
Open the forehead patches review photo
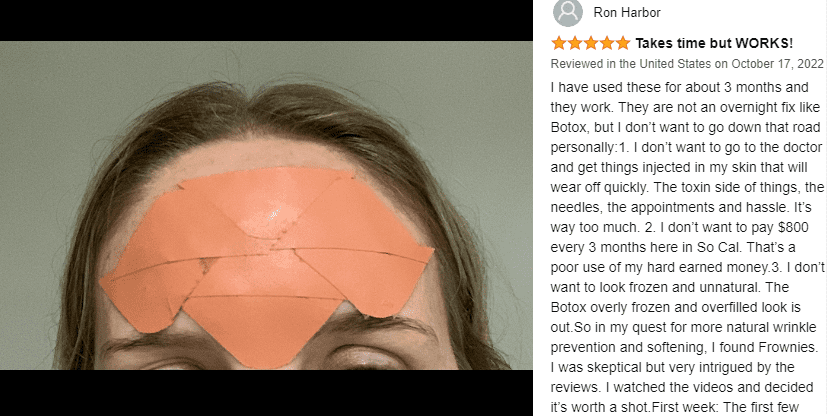tap(266, 205)
